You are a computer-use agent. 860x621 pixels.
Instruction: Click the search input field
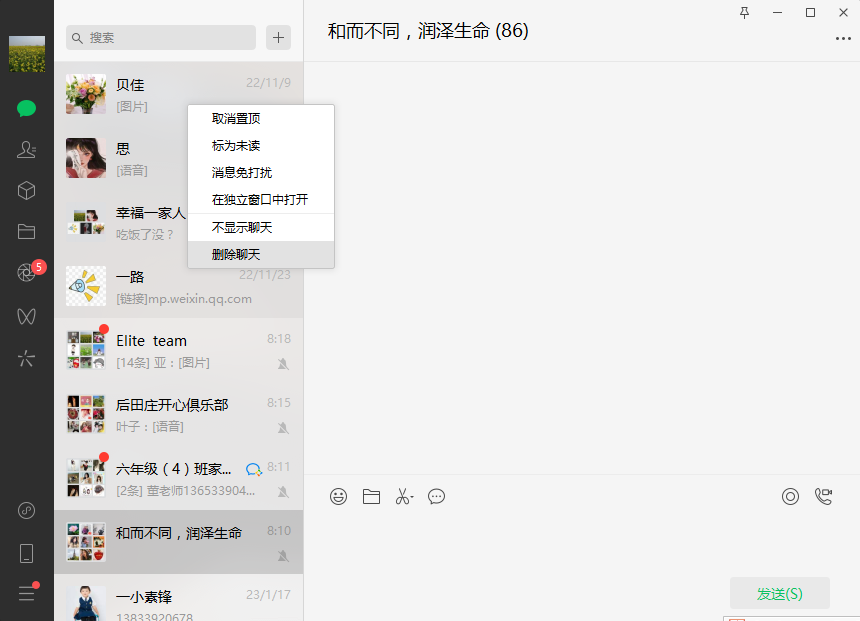161,37
